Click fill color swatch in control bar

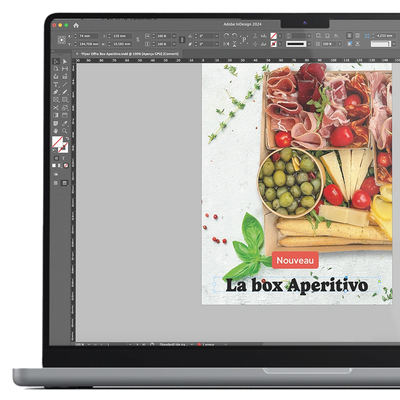click(x=273, y=36)
